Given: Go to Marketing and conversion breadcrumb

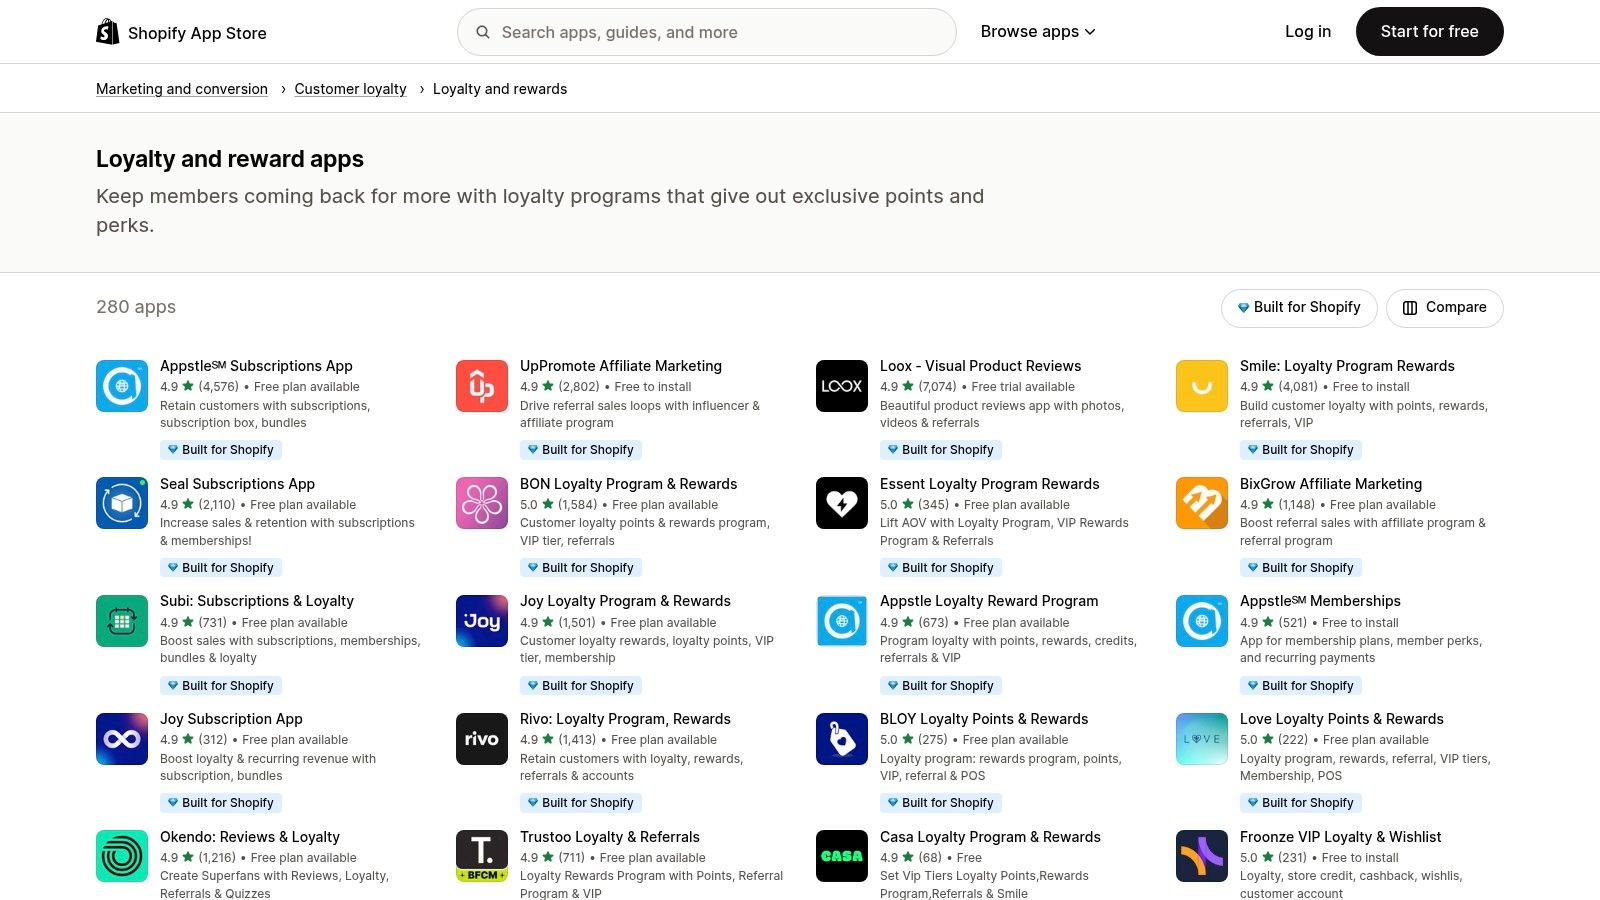Looking at the screenshot, I should 182,89.
